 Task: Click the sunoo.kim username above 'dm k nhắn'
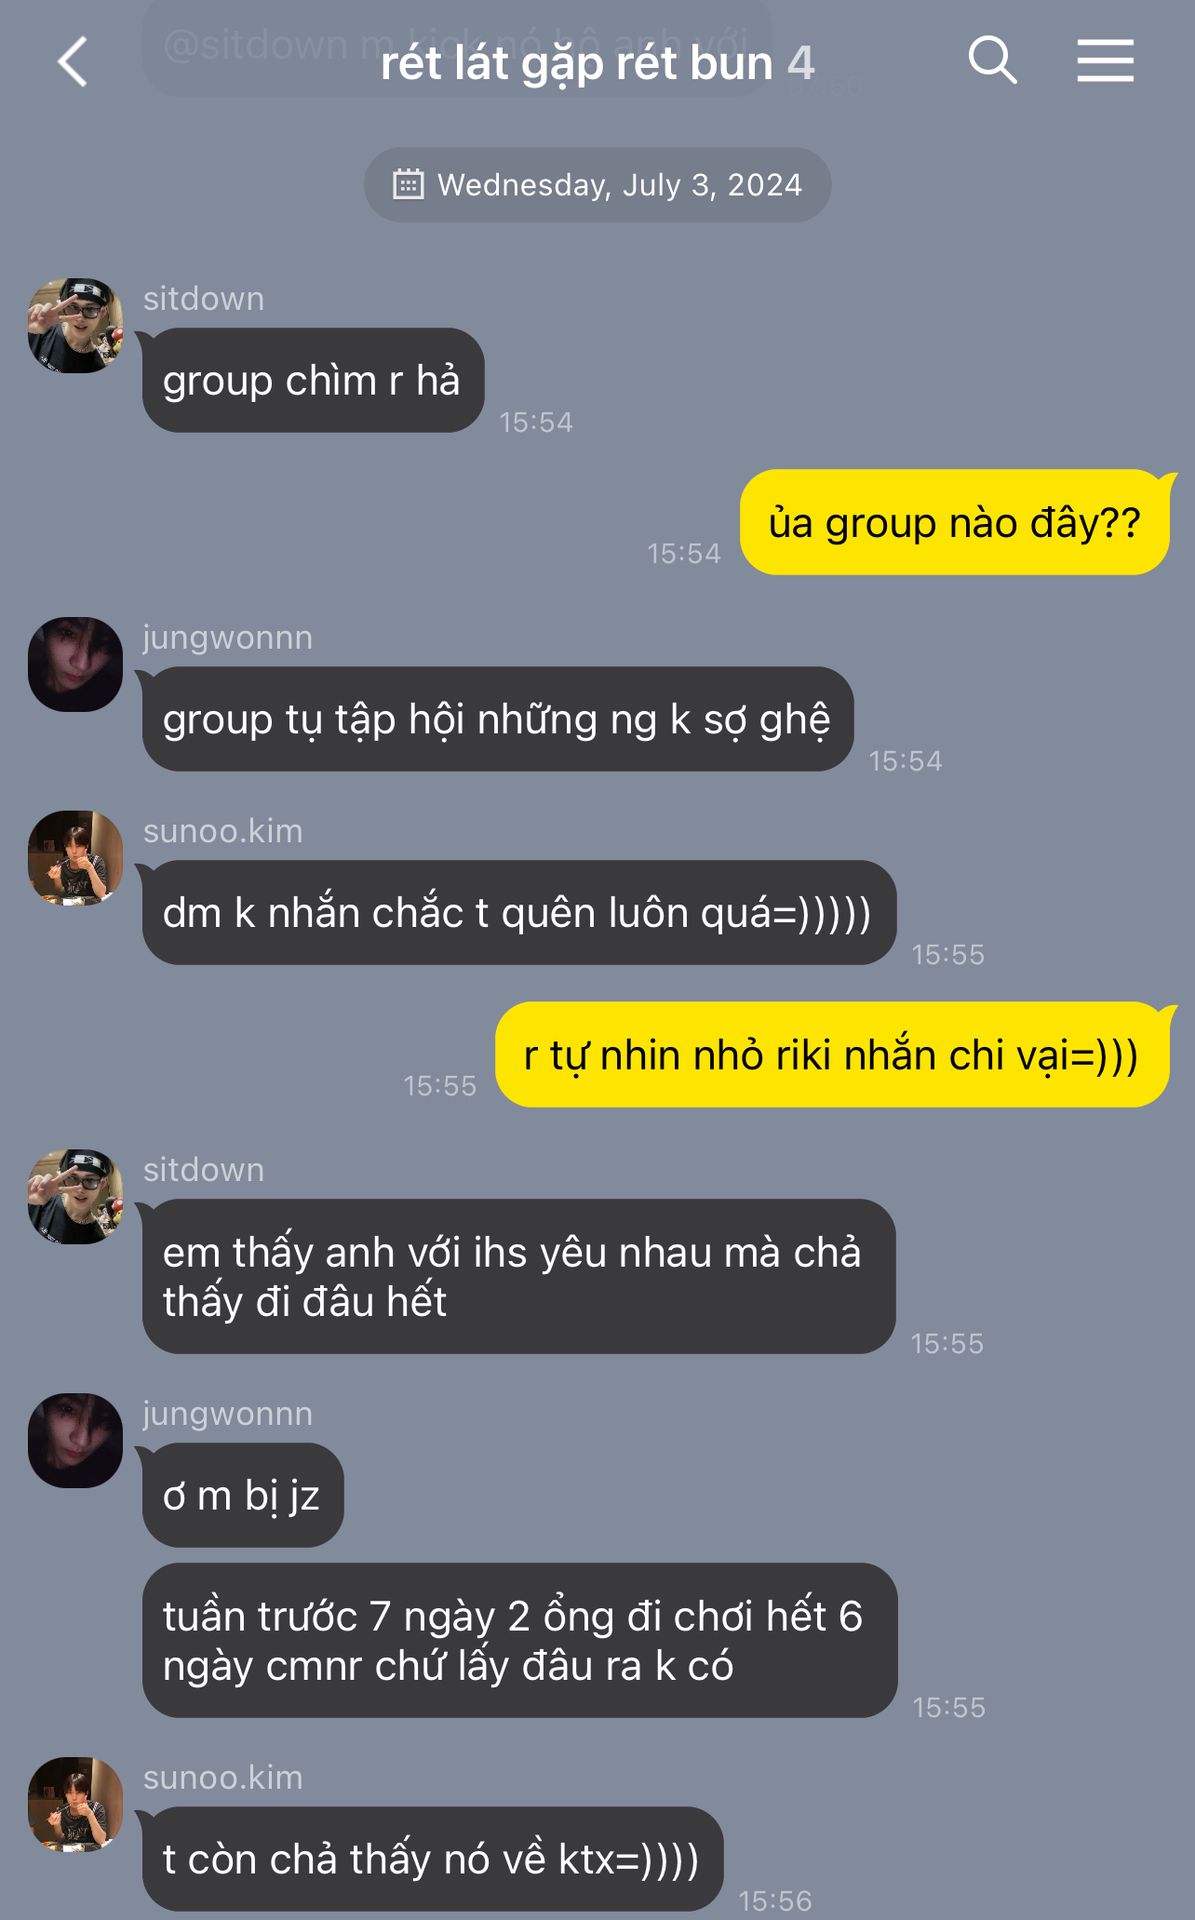coord(223,831)
